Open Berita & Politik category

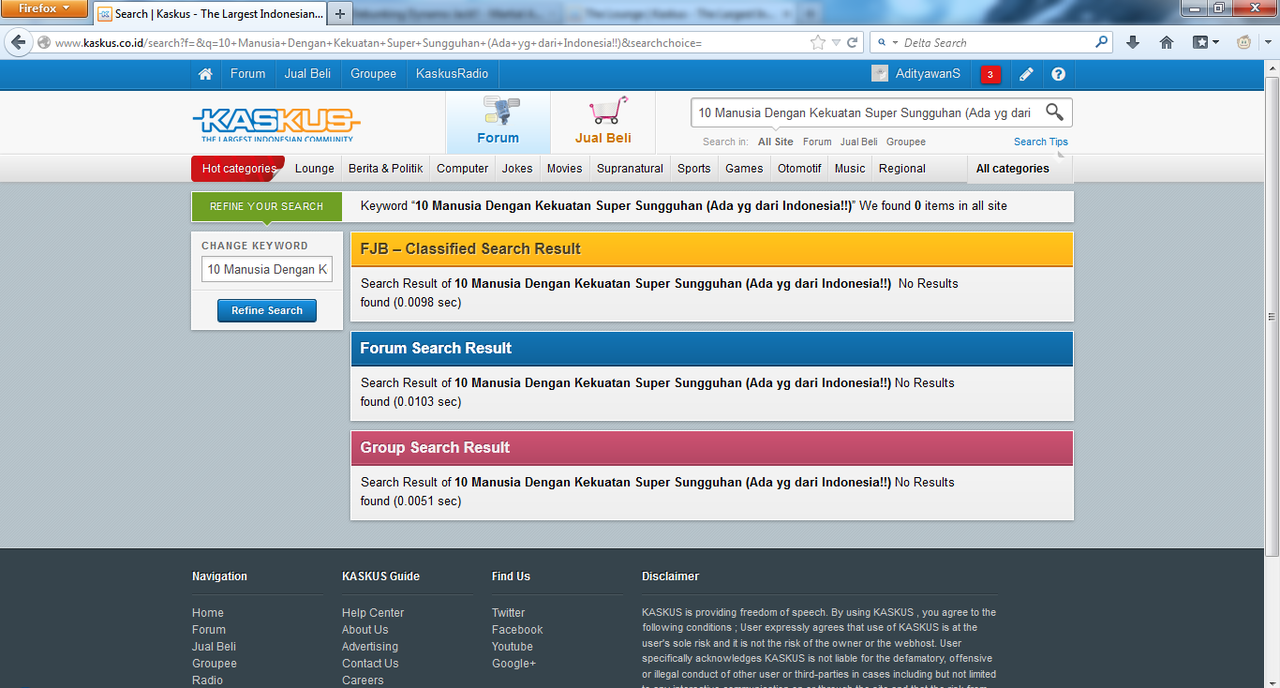(386, 169)
